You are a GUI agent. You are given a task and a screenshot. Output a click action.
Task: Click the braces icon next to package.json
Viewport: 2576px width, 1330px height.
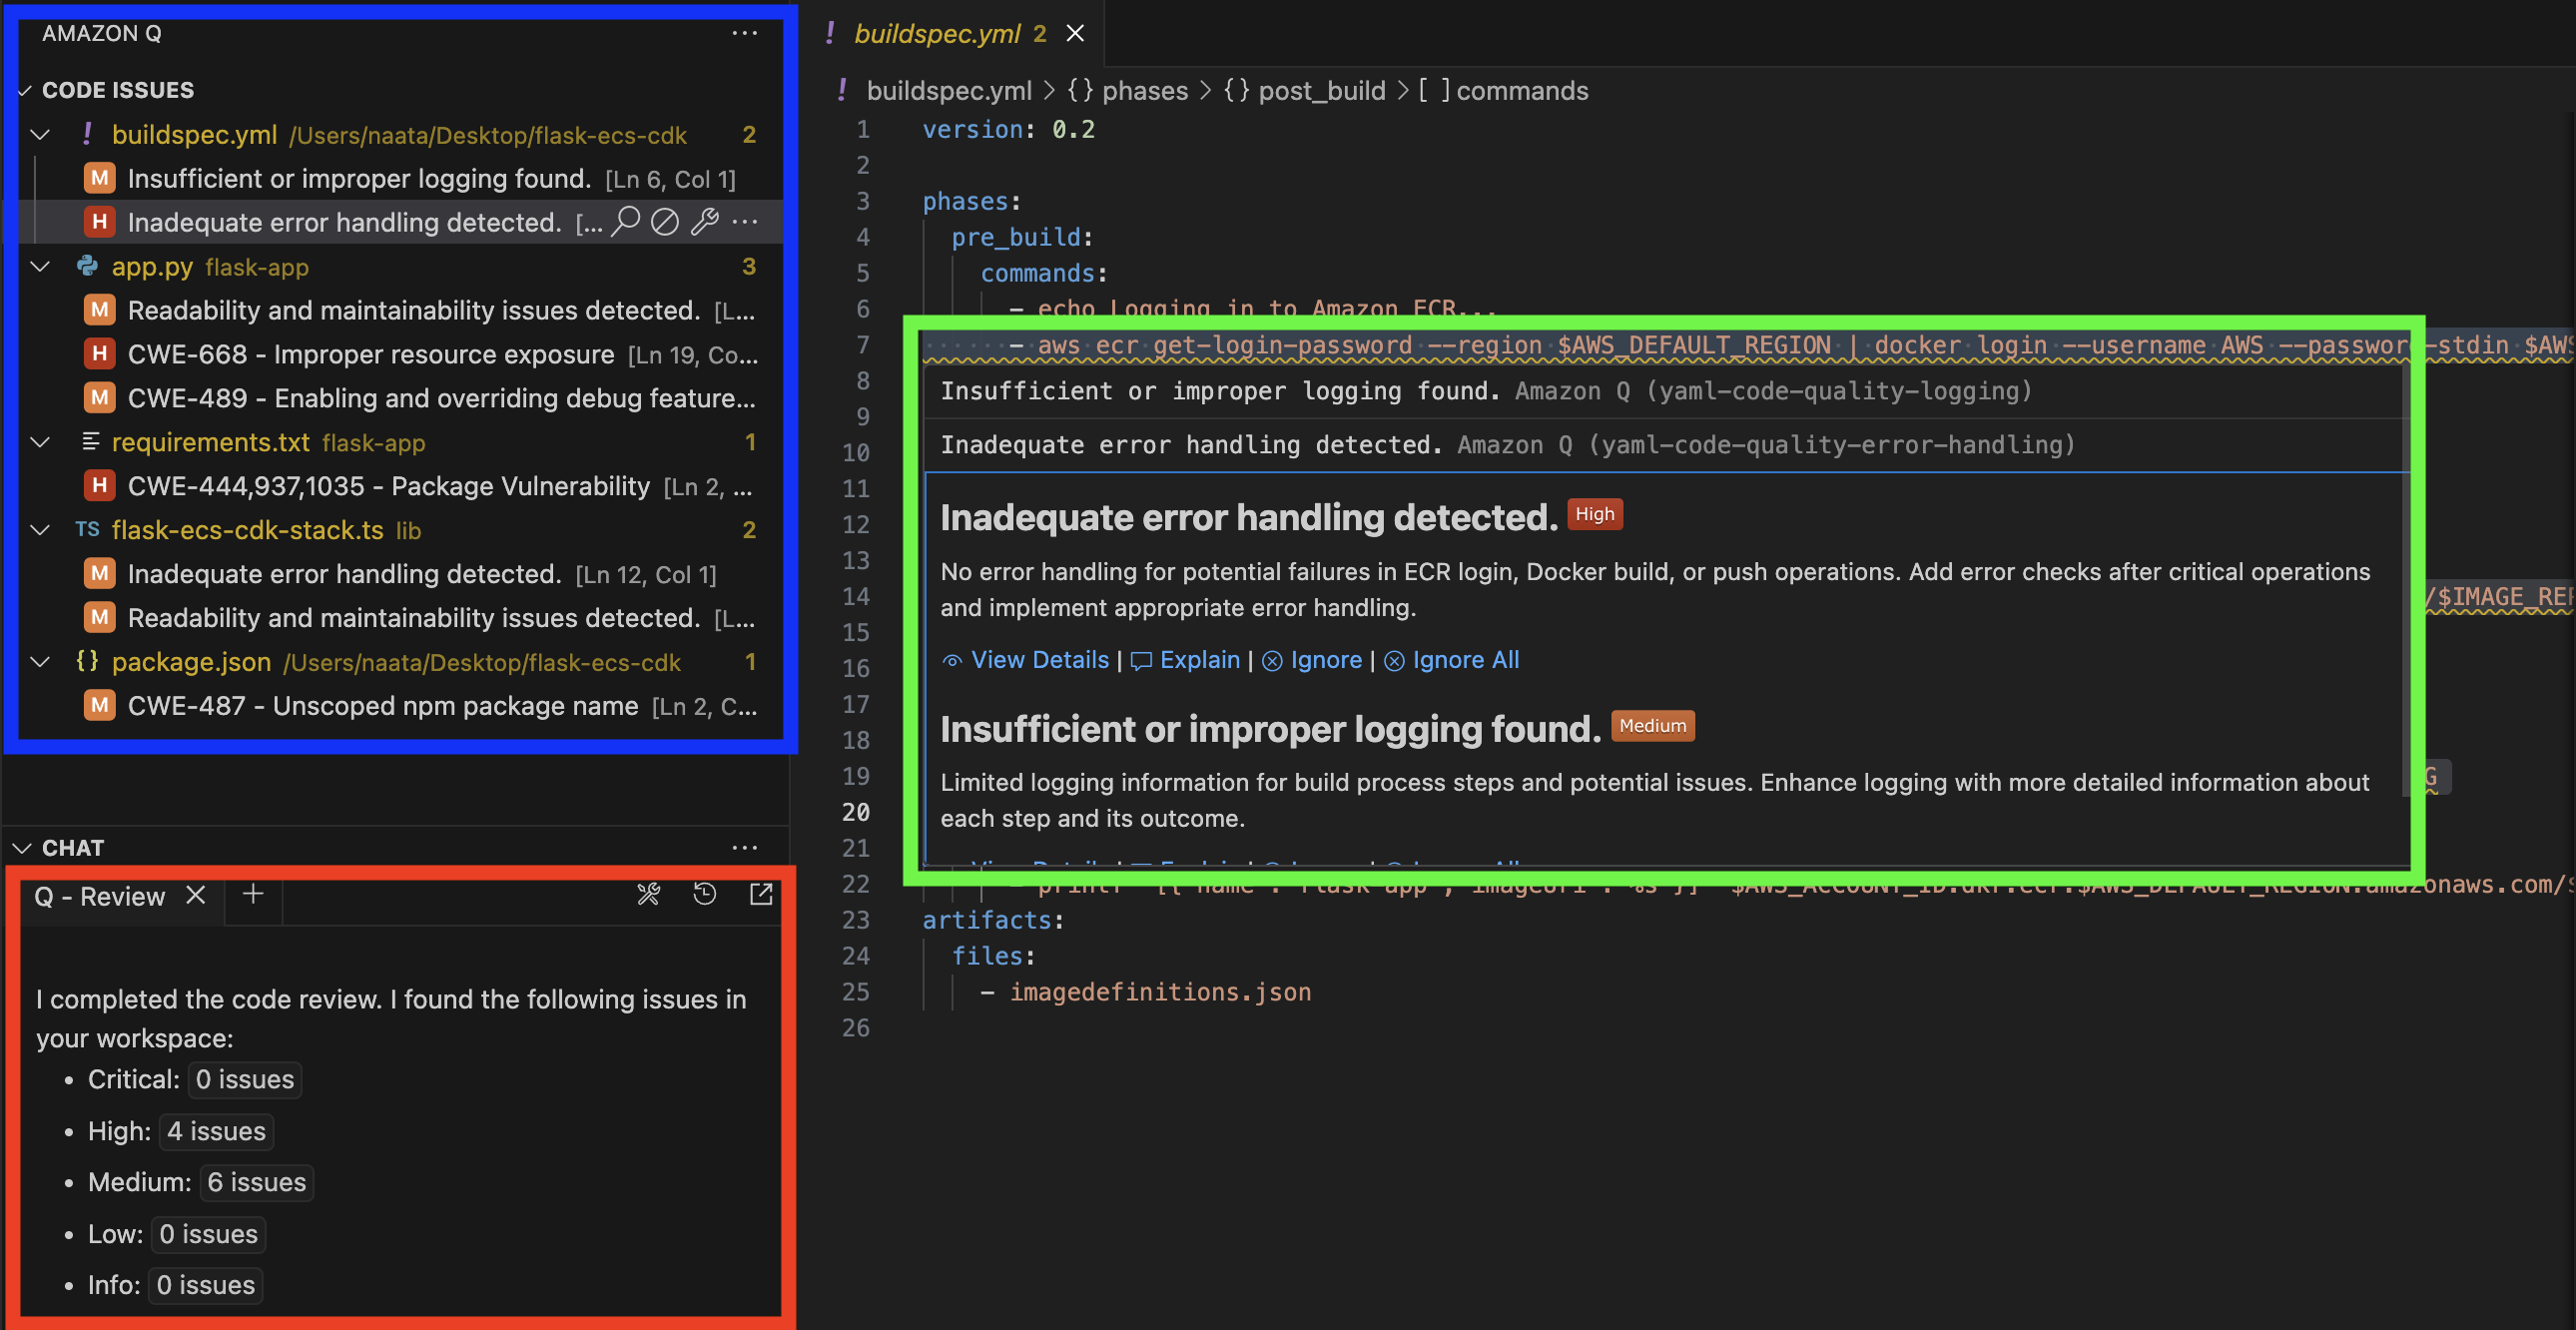(x=87, y=661)
